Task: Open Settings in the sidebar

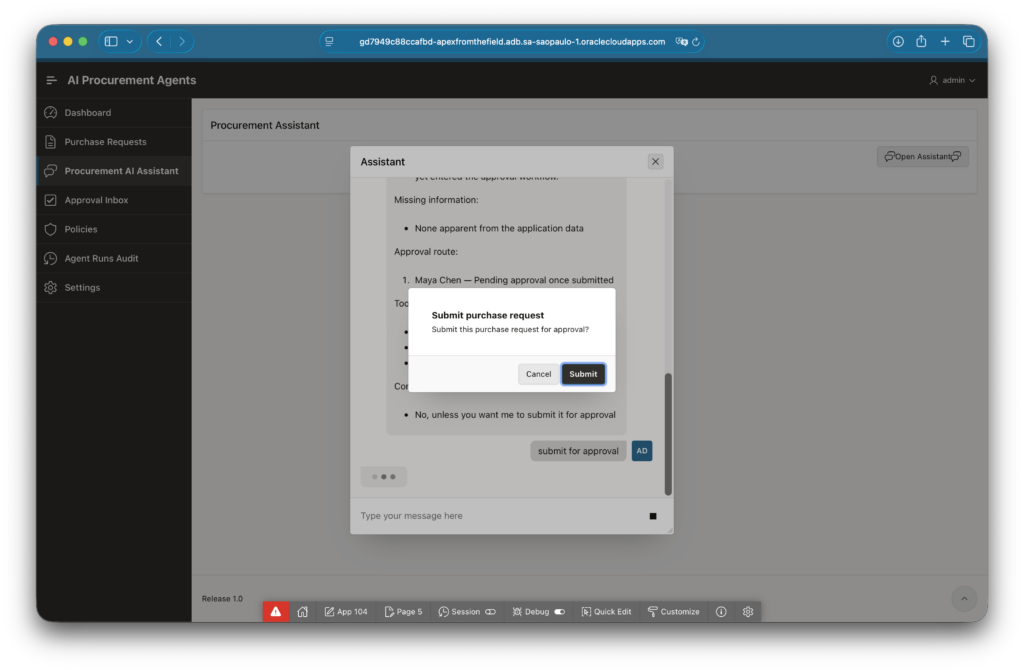Action: [114, 287]
